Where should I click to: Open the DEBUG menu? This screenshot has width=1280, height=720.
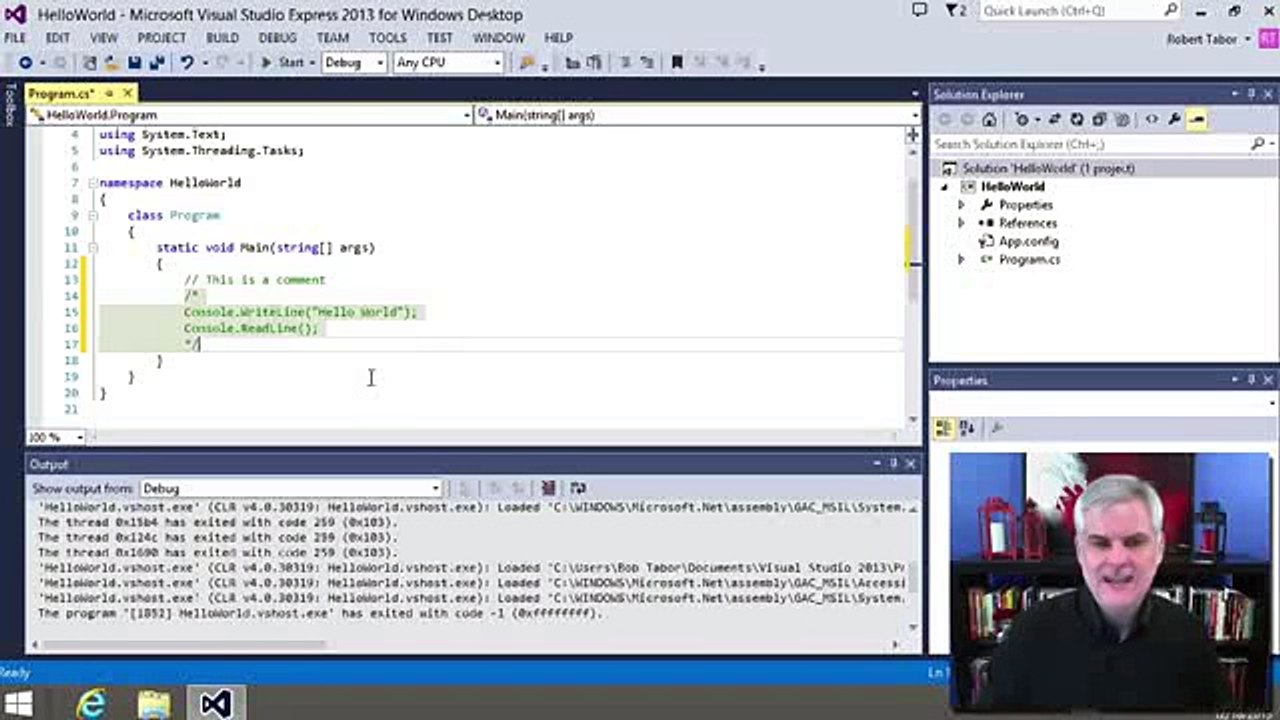(277, 38)
